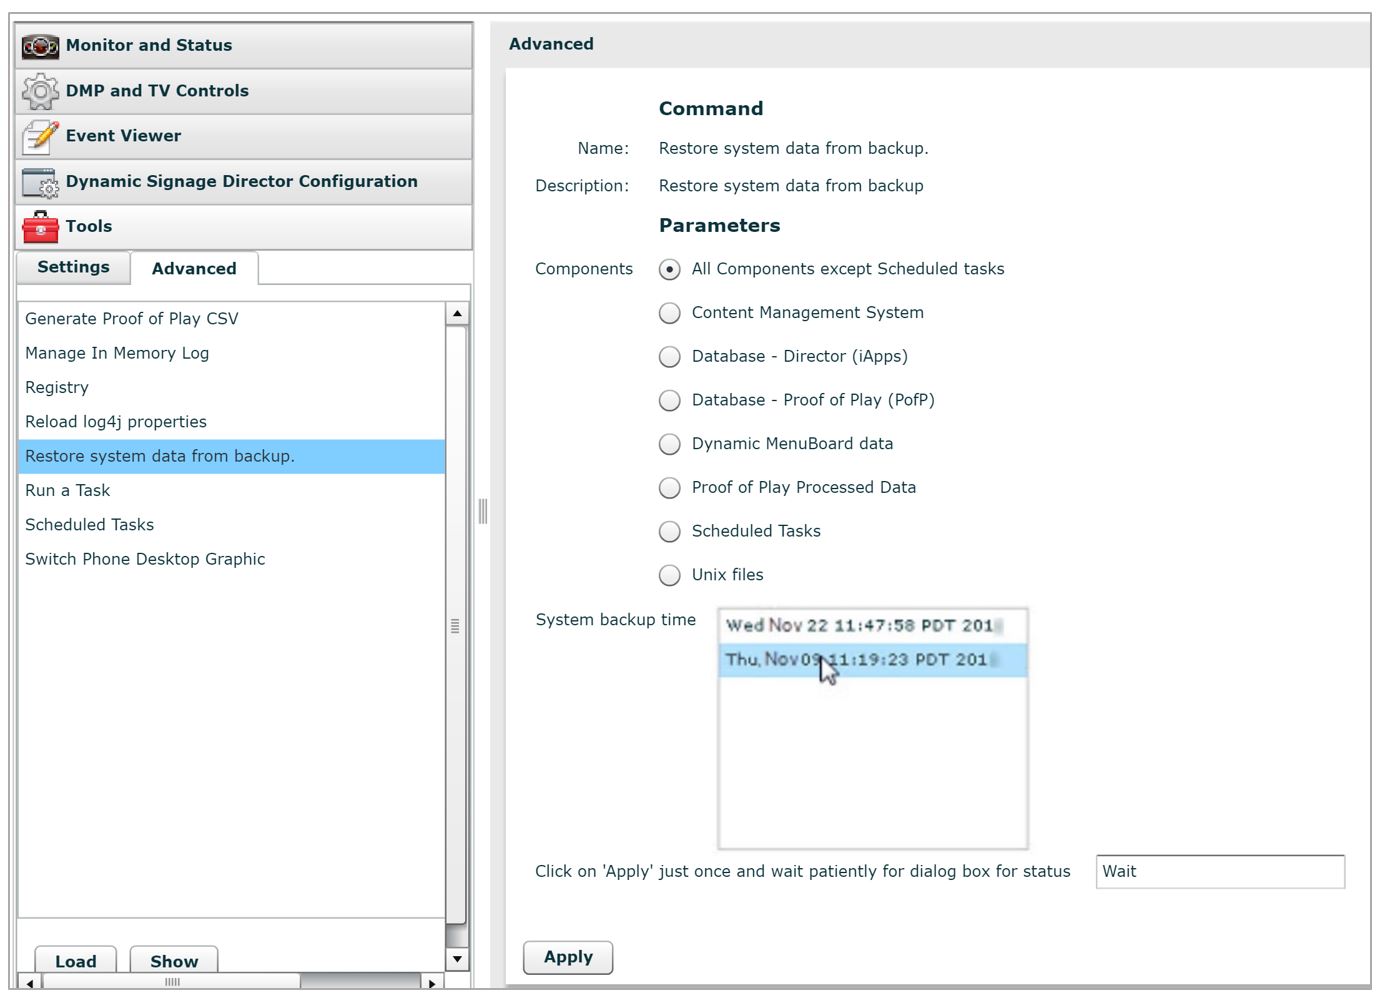Screen dimensions: 1384x1005
Task: Click the task list scrollbar up arrow
Action: tap(456, 313)
